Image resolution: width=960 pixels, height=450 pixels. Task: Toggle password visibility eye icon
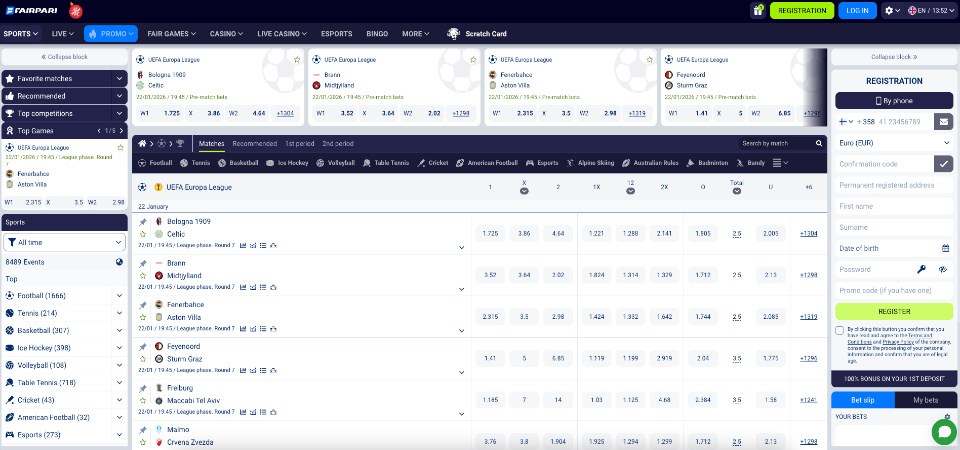(943, 269)
